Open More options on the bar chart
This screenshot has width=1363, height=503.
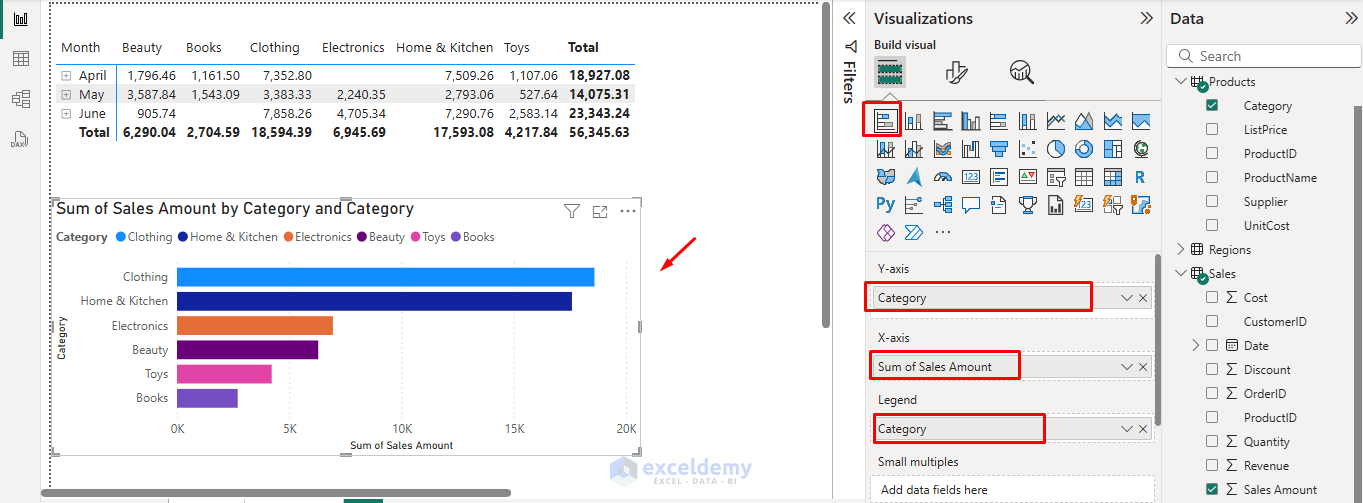pos(628,211)
